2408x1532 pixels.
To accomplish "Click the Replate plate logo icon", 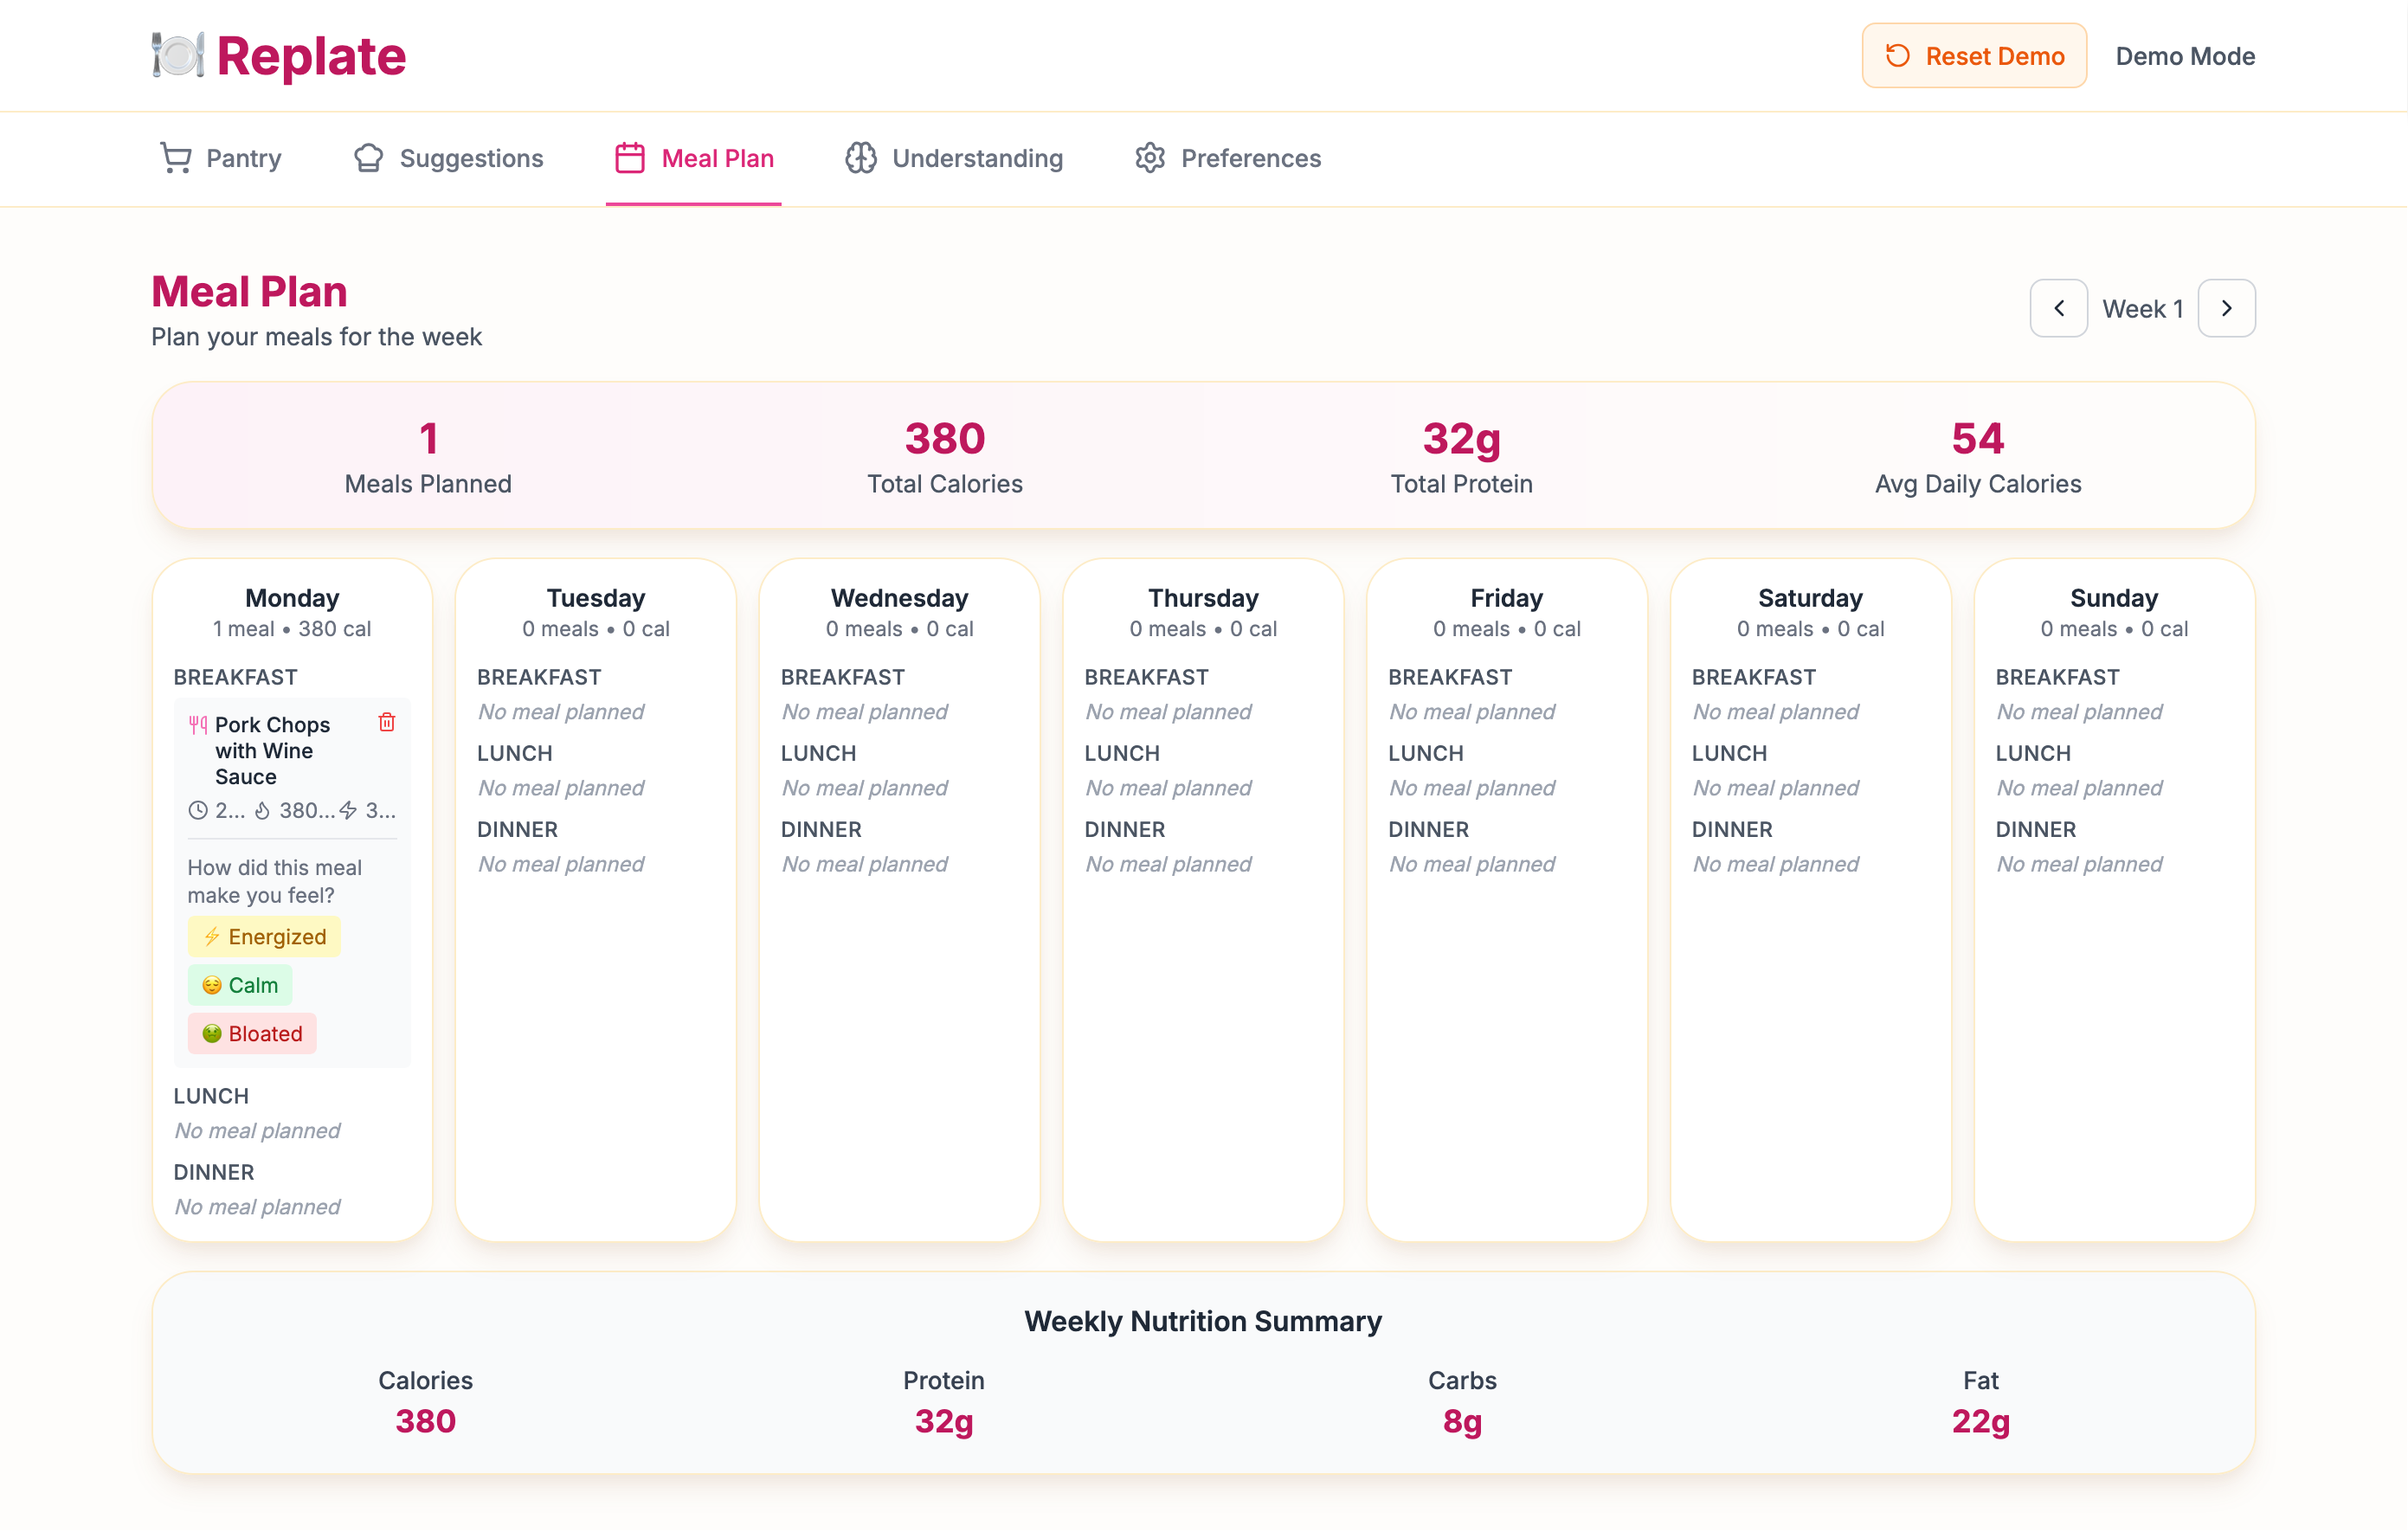I will (x=178, y=55).
